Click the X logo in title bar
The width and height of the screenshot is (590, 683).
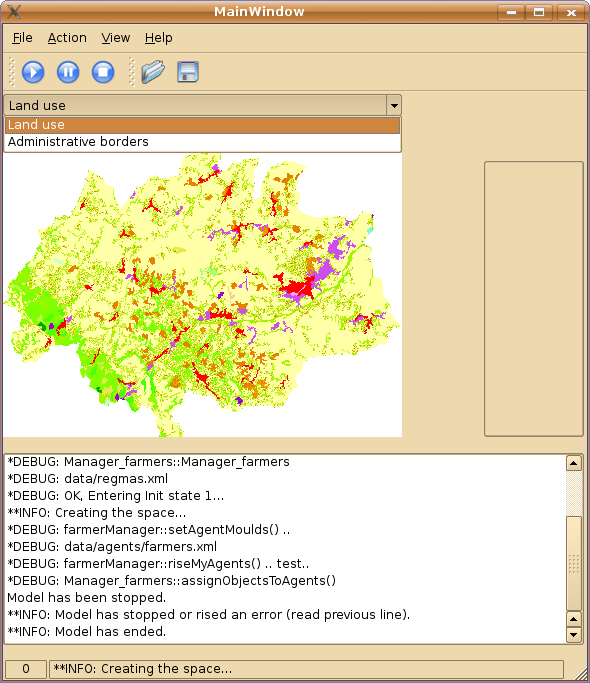pos(14,12)
